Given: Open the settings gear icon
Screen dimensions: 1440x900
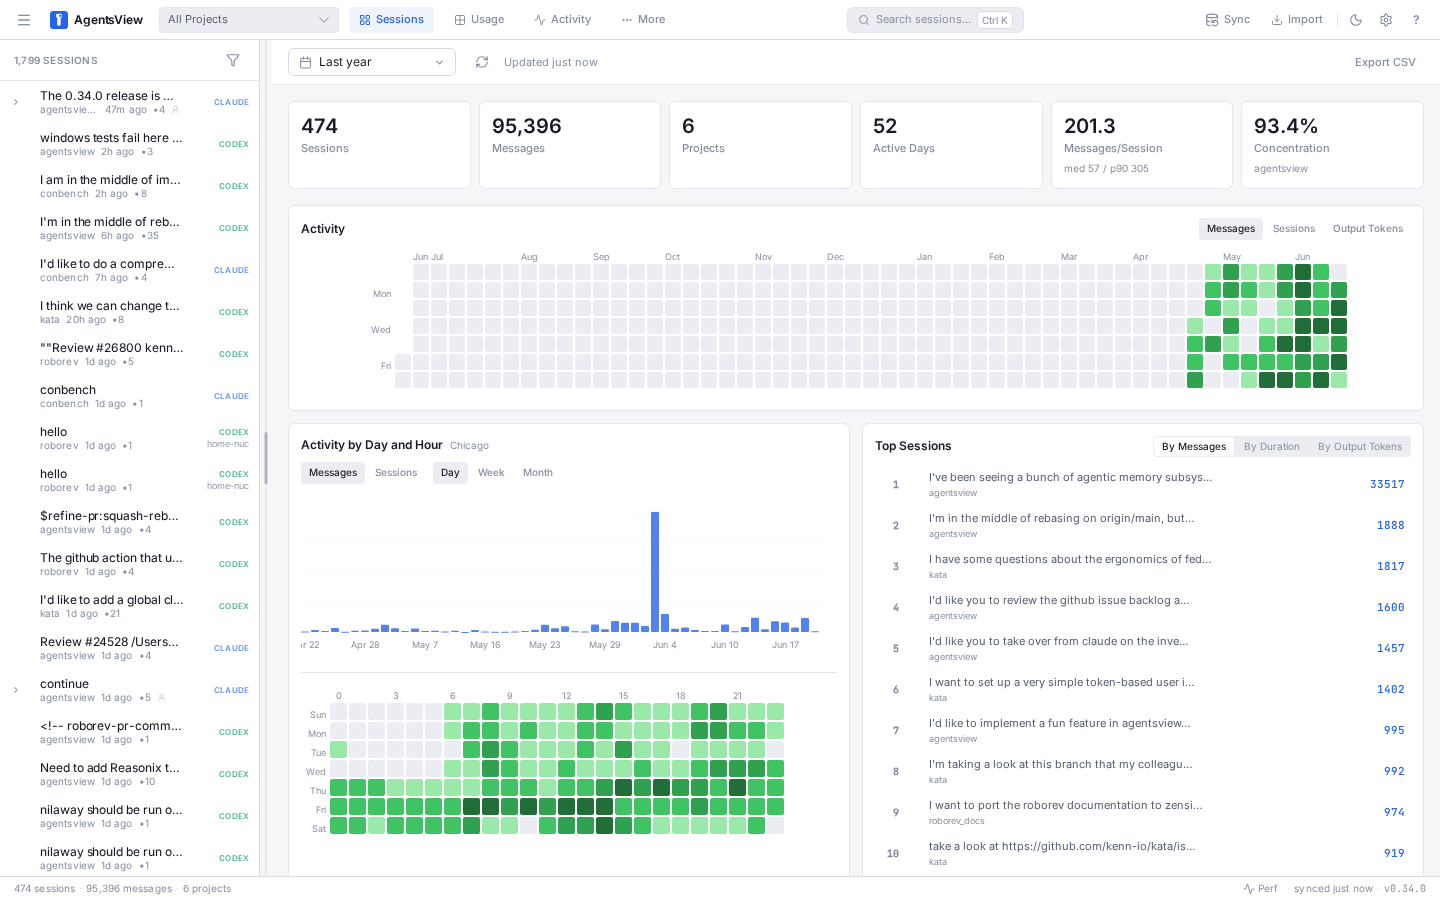Looking at the screenshot, I should pyautogui.click(x=1386, y=20).
